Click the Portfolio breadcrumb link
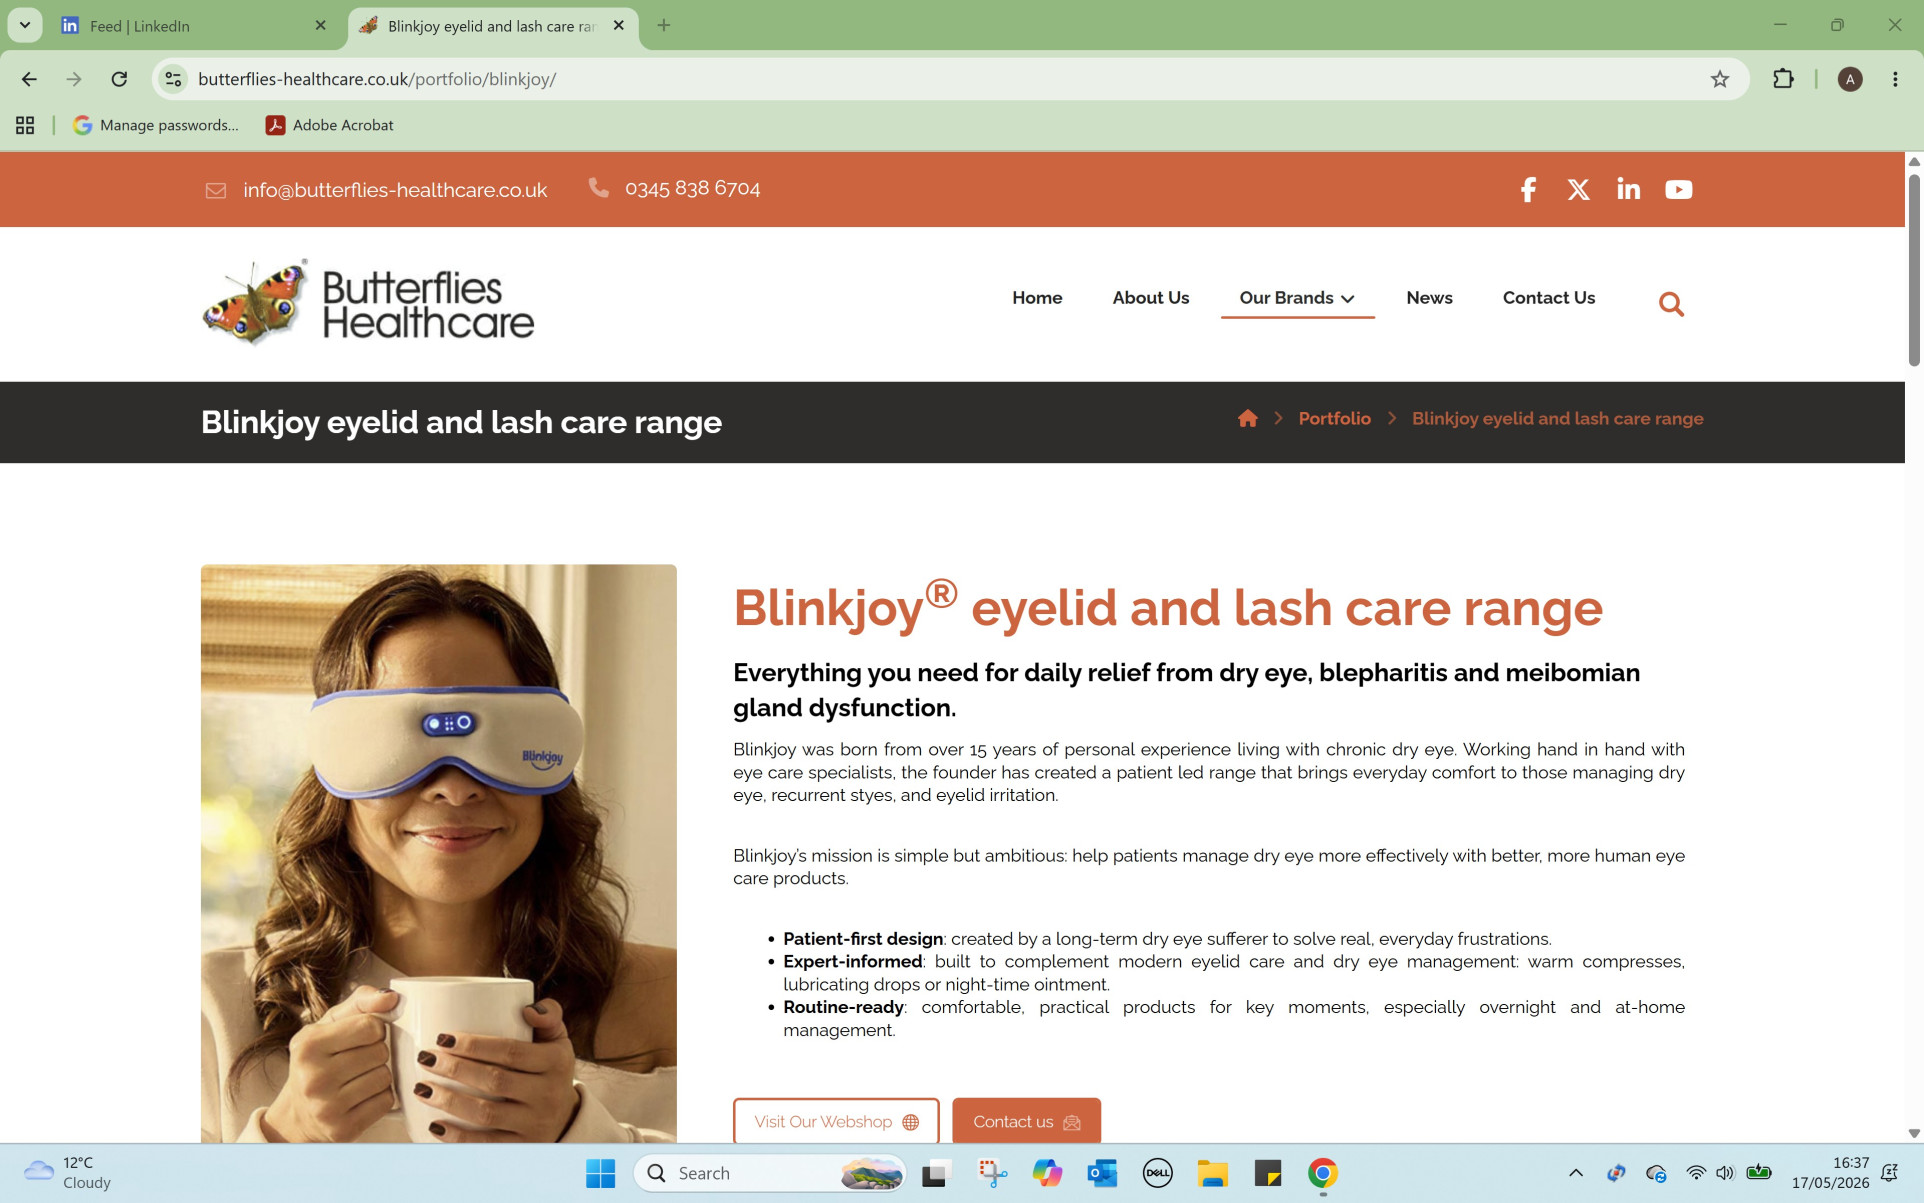 (1334, 419)
